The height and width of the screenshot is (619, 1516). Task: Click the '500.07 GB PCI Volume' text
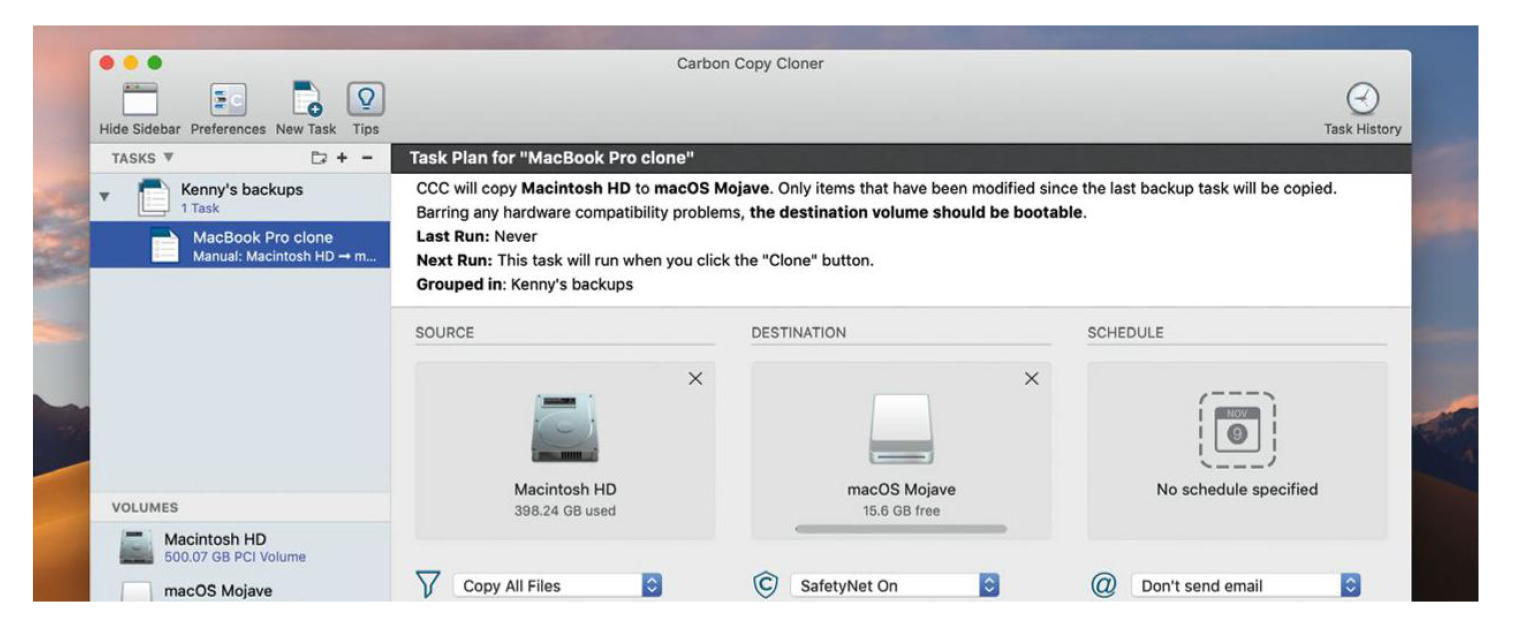(235, 557)
